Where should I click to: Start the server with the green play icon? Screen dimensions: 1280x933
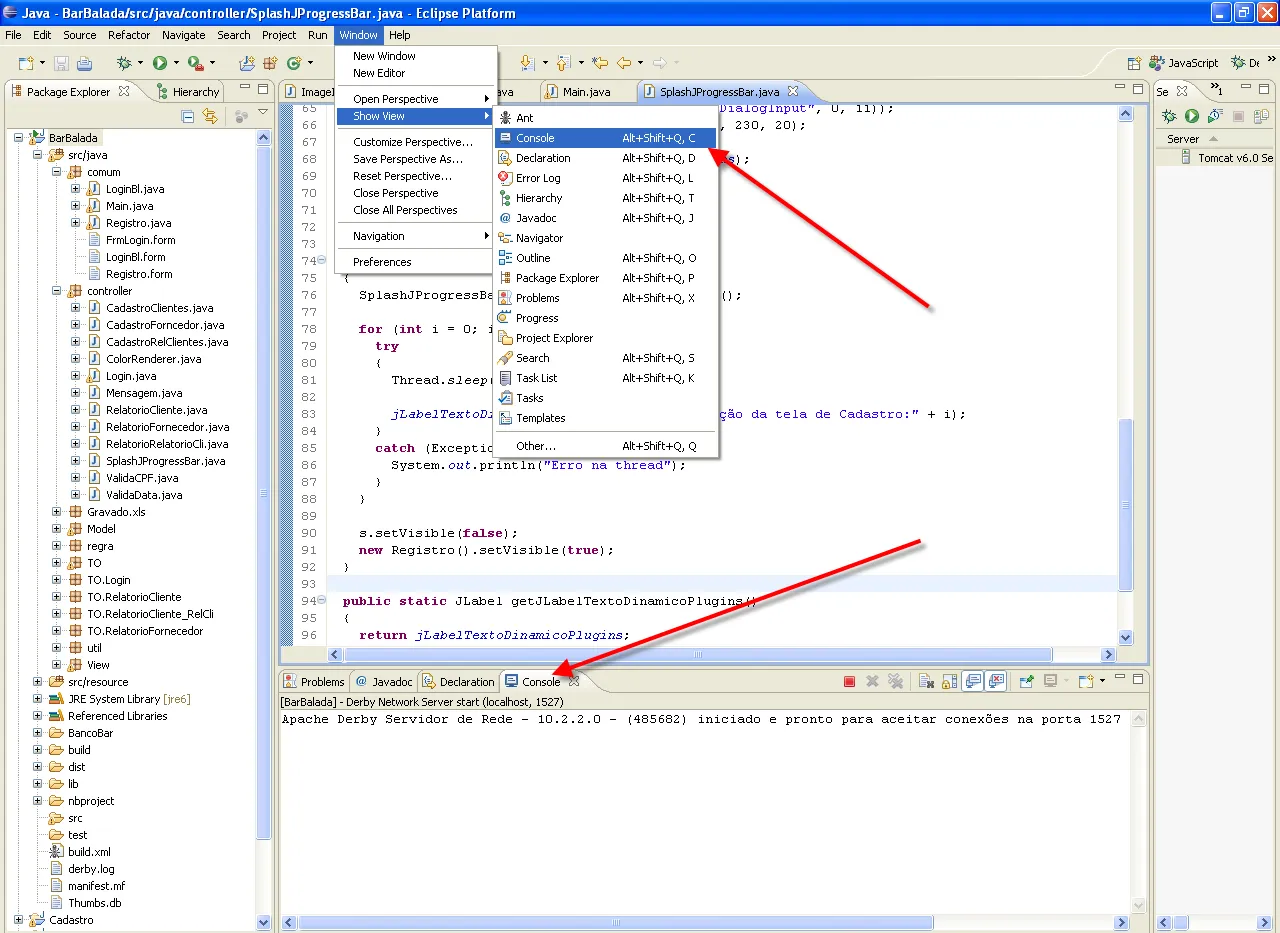tap(1191, 116)
